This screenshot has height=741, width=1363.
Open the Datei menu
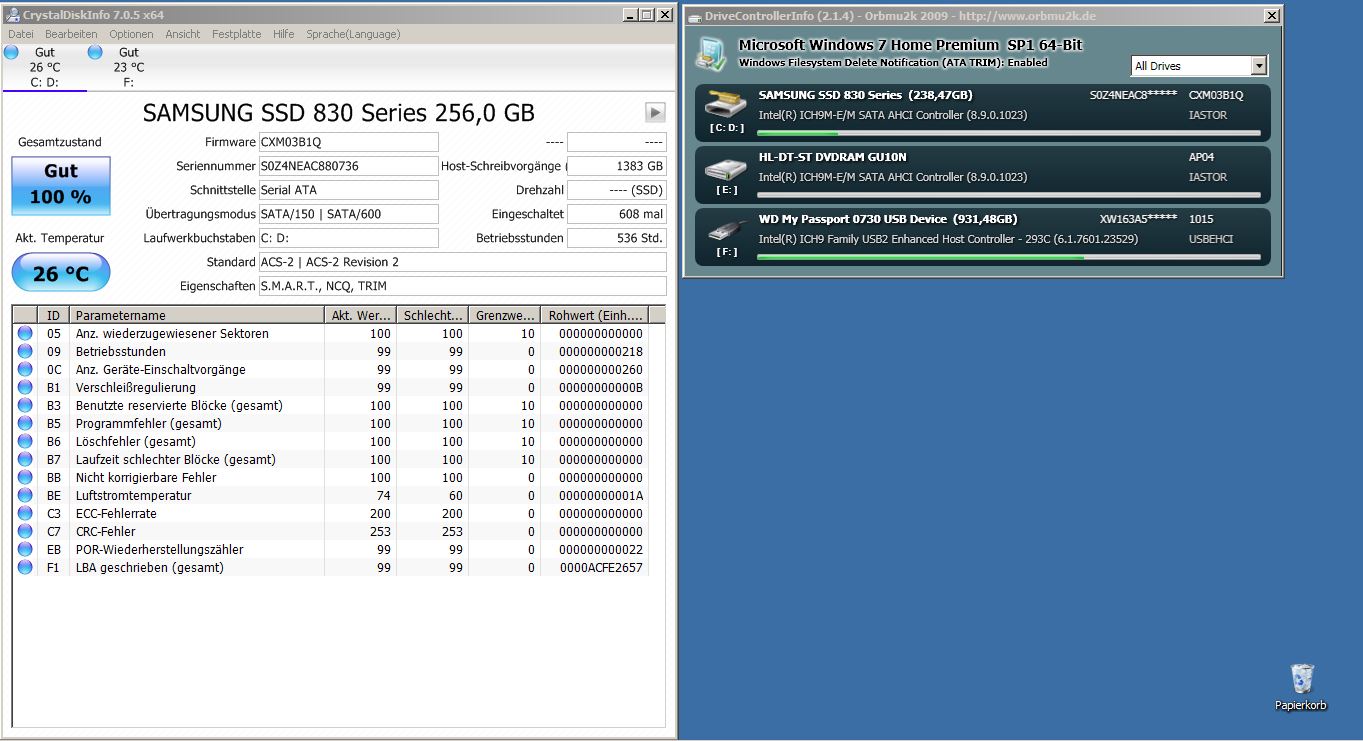(20, 34)
